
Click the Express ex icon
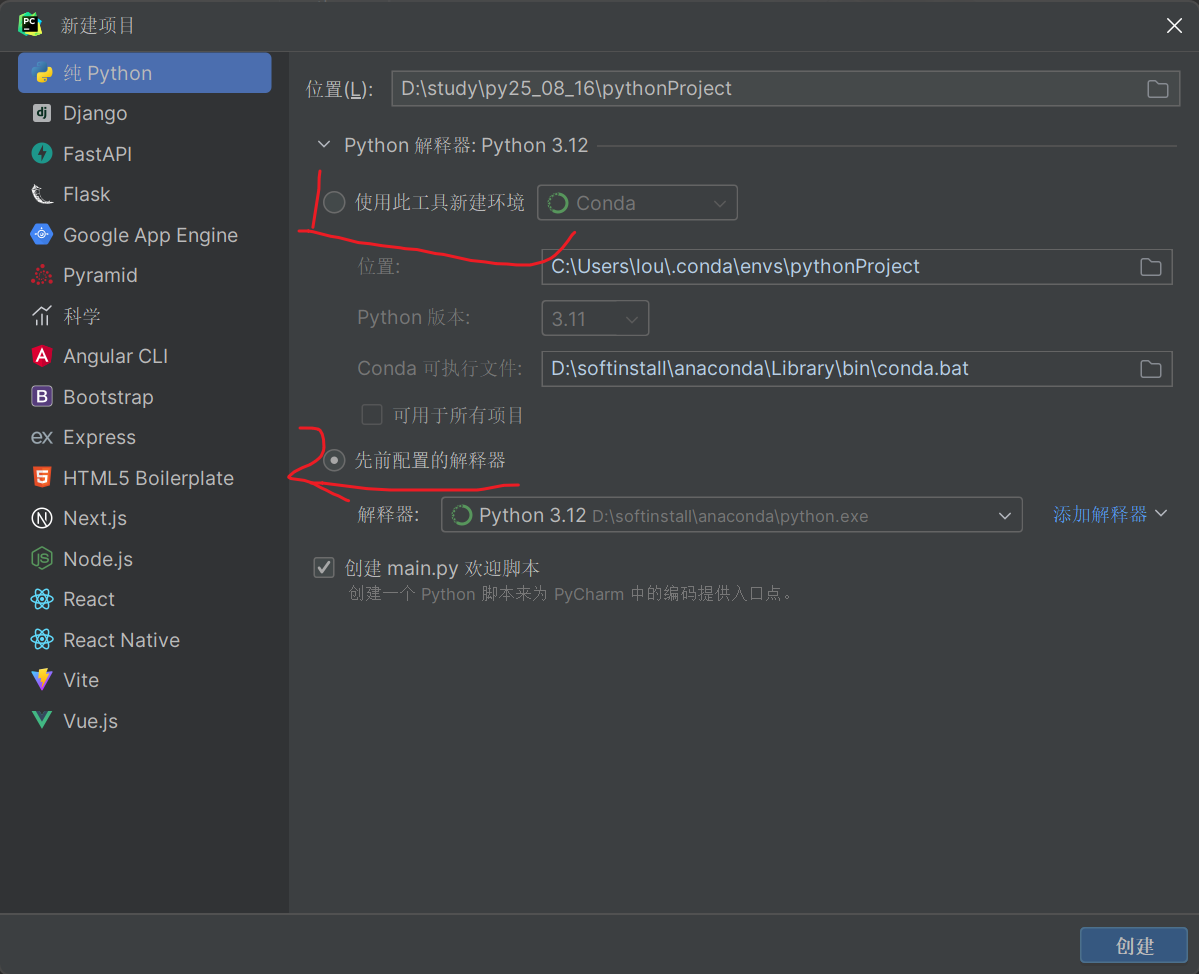point(42,437)
